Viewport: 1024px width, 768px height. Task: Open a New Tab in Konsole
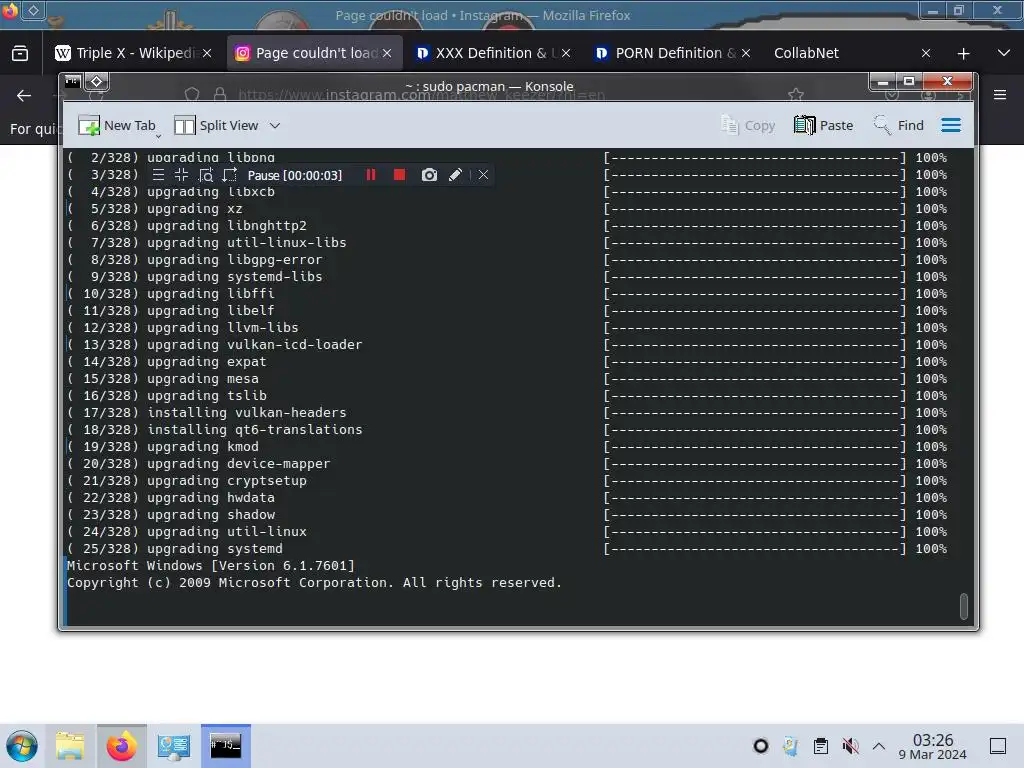116,125
